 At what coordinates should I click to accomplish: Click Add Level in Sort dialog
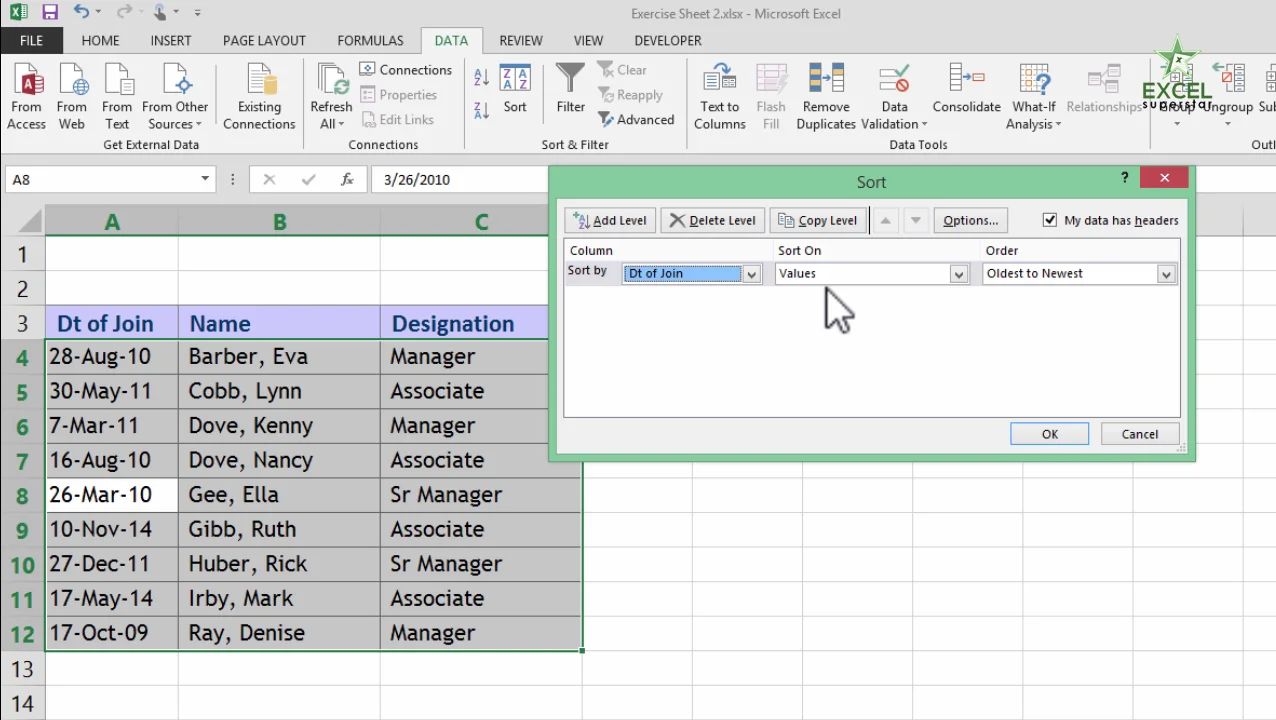(x=610, y=220)
